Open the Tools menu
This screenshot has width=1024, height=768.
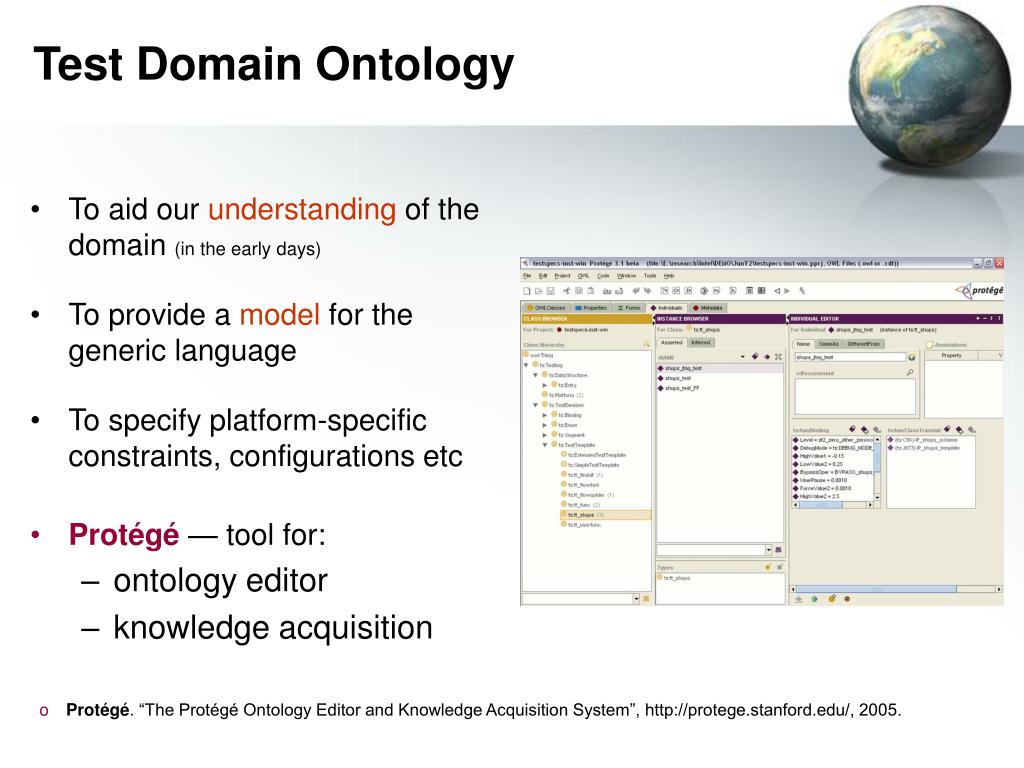coord(650,276)
